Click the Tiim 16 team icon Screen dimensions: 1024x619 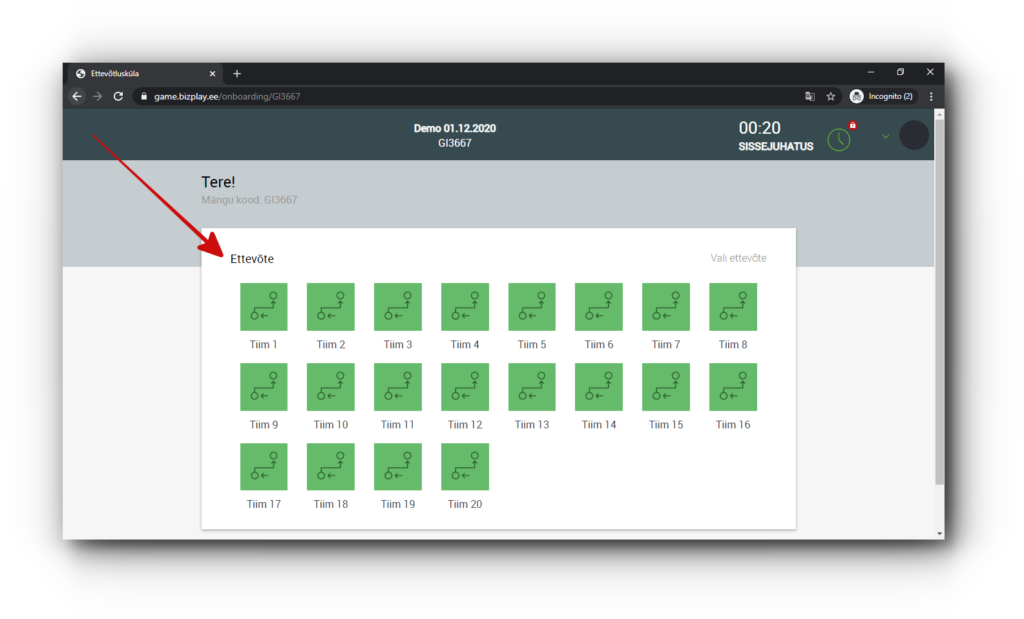pos(732,387)
